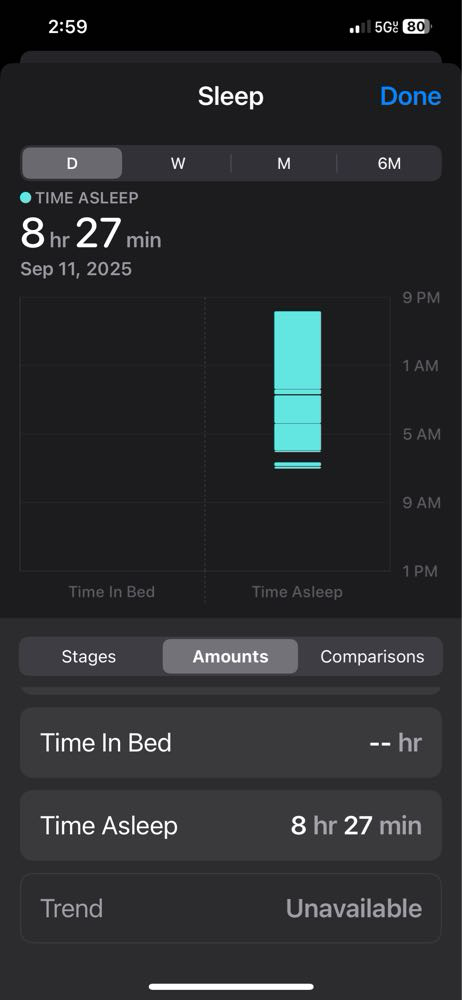Screen dimensions: 462x1000
Task: Open the Stages tab
Action: pos(89,656)
